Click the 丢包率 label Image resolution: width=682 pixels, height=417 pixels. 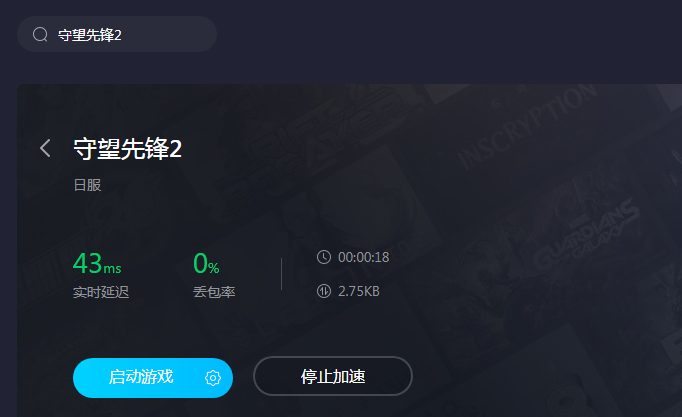coord(214,292)
